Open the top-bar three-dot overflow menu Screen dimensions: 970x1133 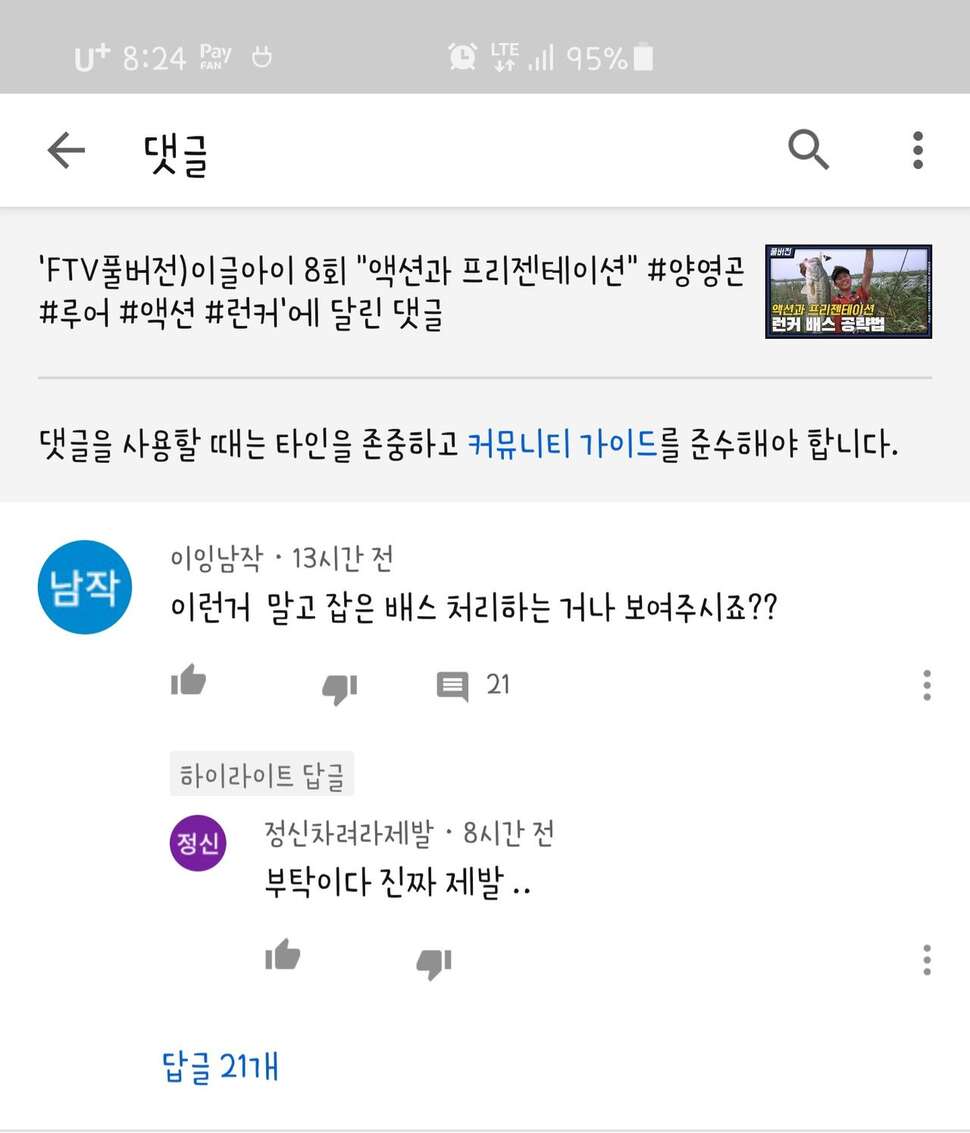pyautogui.click(x=918, y=150)
